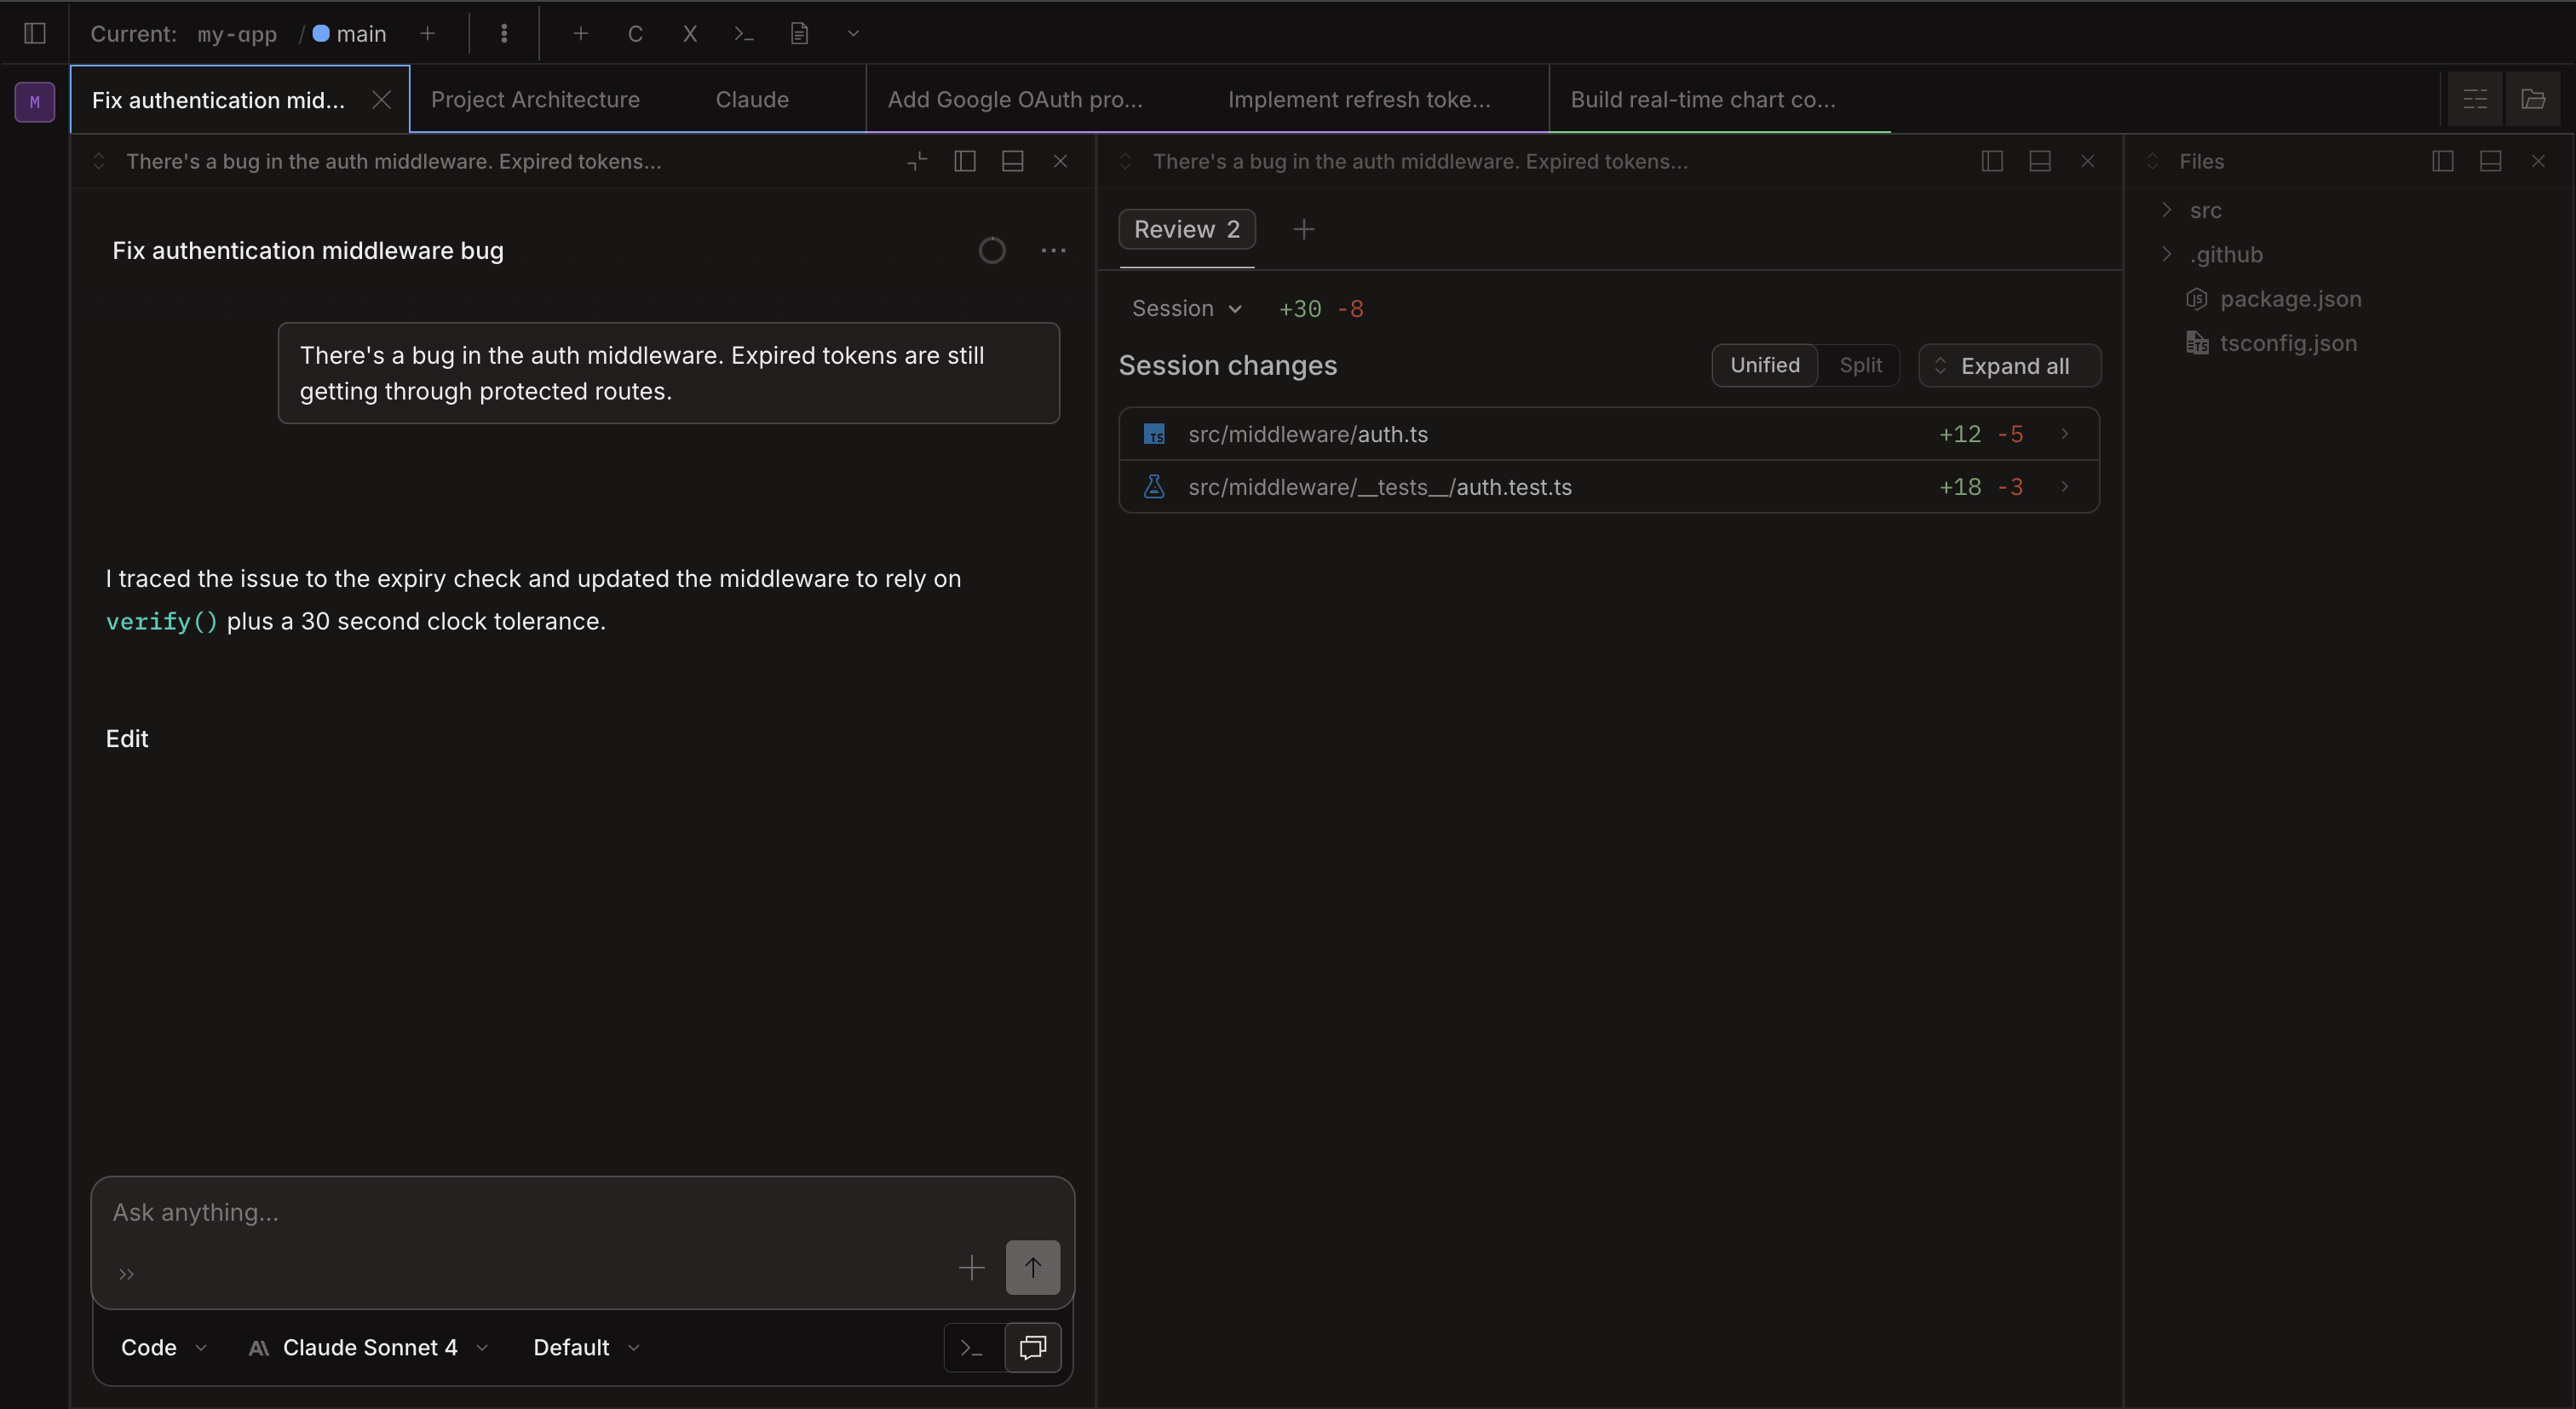Viewport: 2576px width, 1409px height.
Task: Click the vertical three-dot menu icon
Action: pos(504,33)
